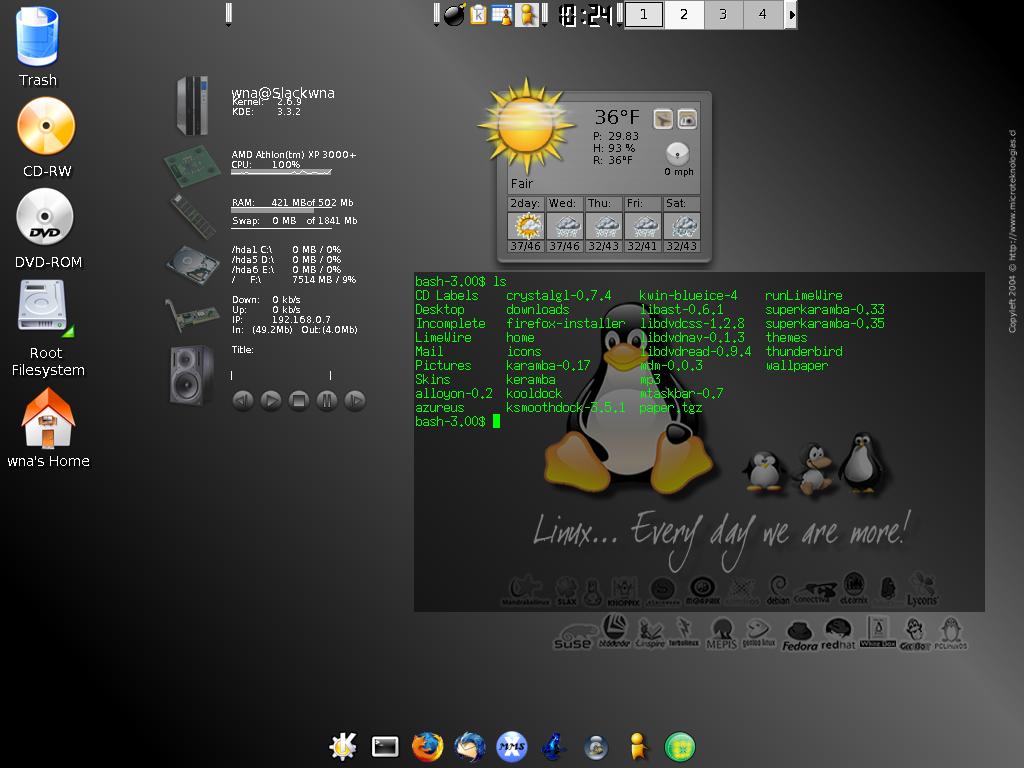The height and width of the screenshot is (768, 1024).
Task: Click the panel handle left of the bomb icon
Action: tap(436, 14)
